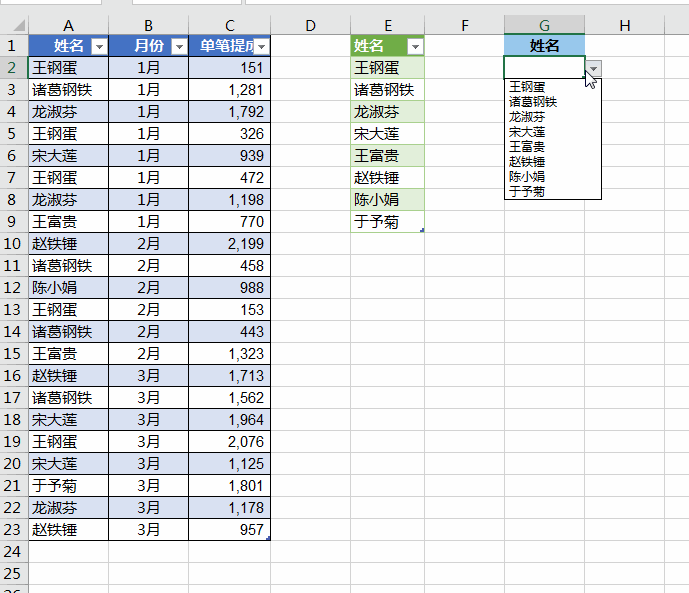Image resolution: width=689 pixels, height=593 pixels.
Task: Choose 王富贵 from the G2 dropdown list
Action: point(552,147)
